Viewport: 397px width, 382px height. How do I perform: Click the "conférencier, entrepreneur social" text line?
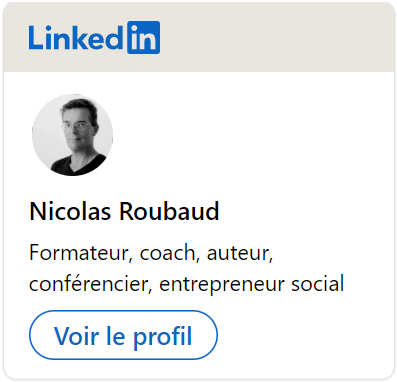pos(187,284)
